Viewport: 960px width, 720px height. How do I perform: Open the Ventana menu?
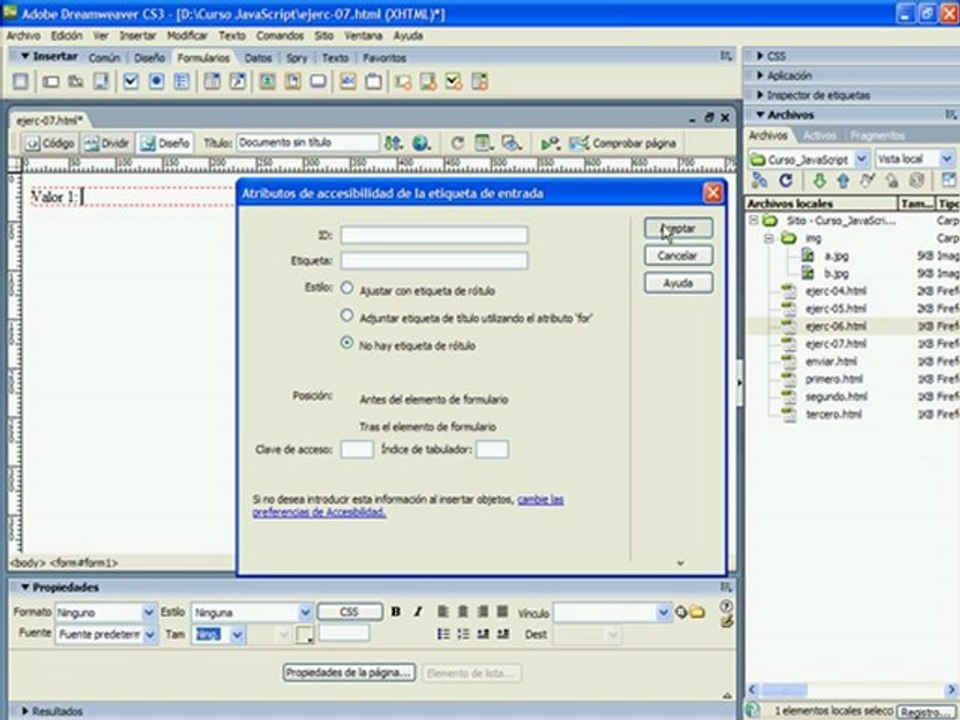point(362,36)
